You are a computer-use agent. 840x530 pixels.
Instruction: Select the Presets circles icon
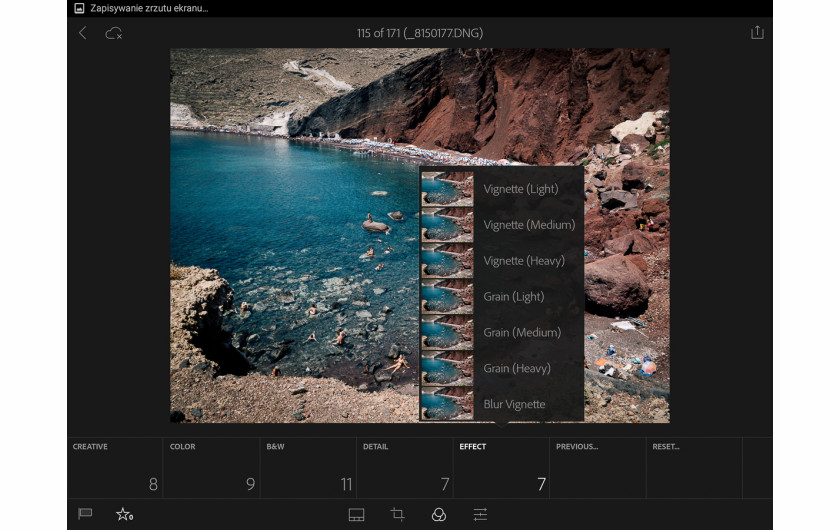click(x=439, y=514)
